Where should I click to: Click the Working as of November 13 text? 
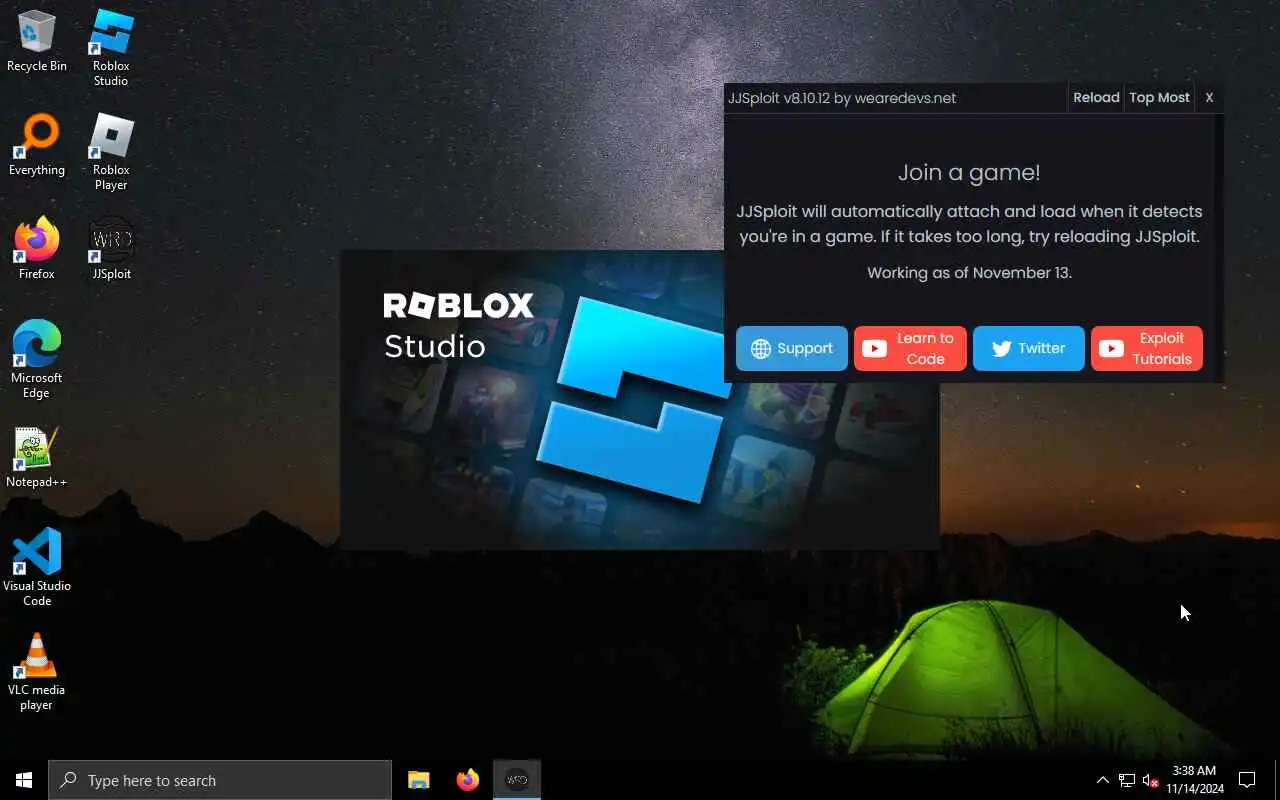[969, 273]
